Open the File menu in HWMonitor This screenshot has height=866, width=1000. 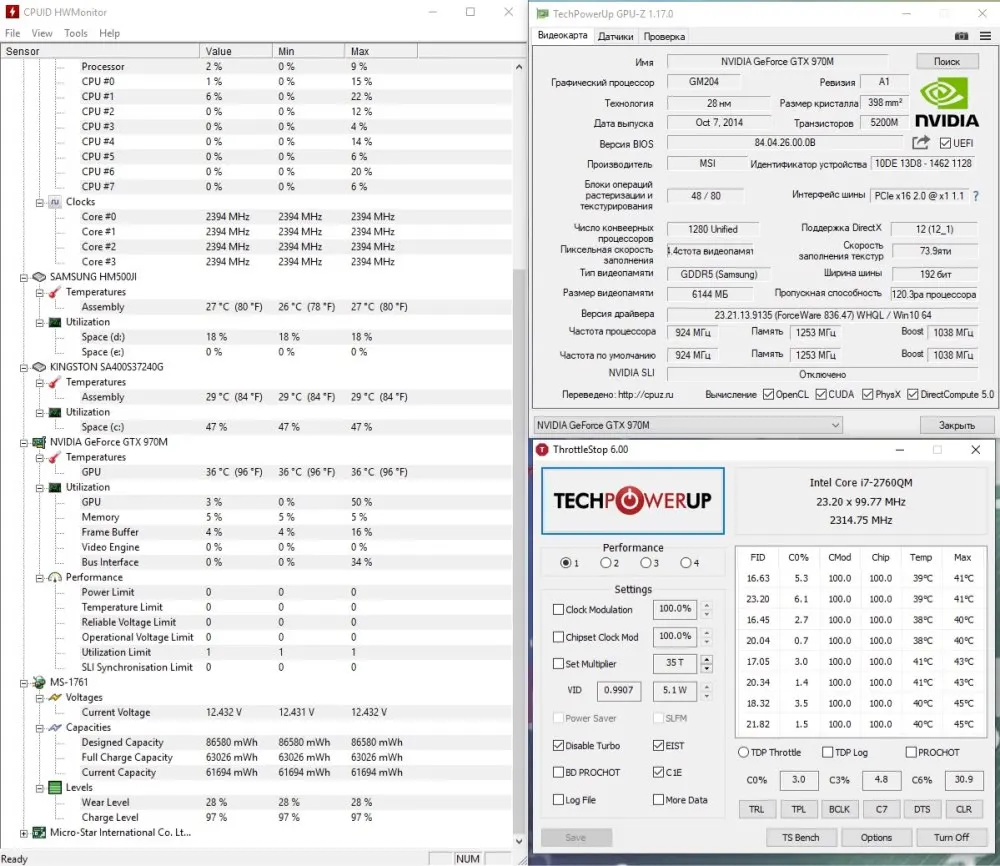13,33
